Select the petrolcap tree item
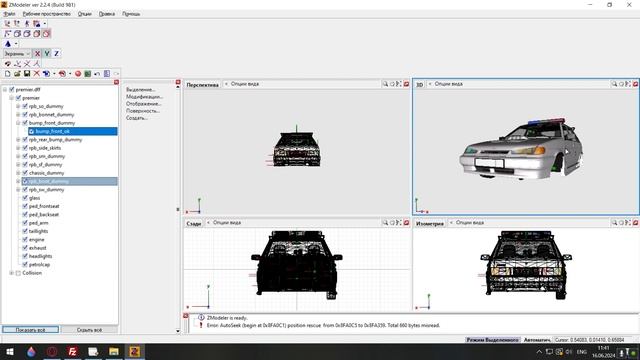 pos(39,264)
